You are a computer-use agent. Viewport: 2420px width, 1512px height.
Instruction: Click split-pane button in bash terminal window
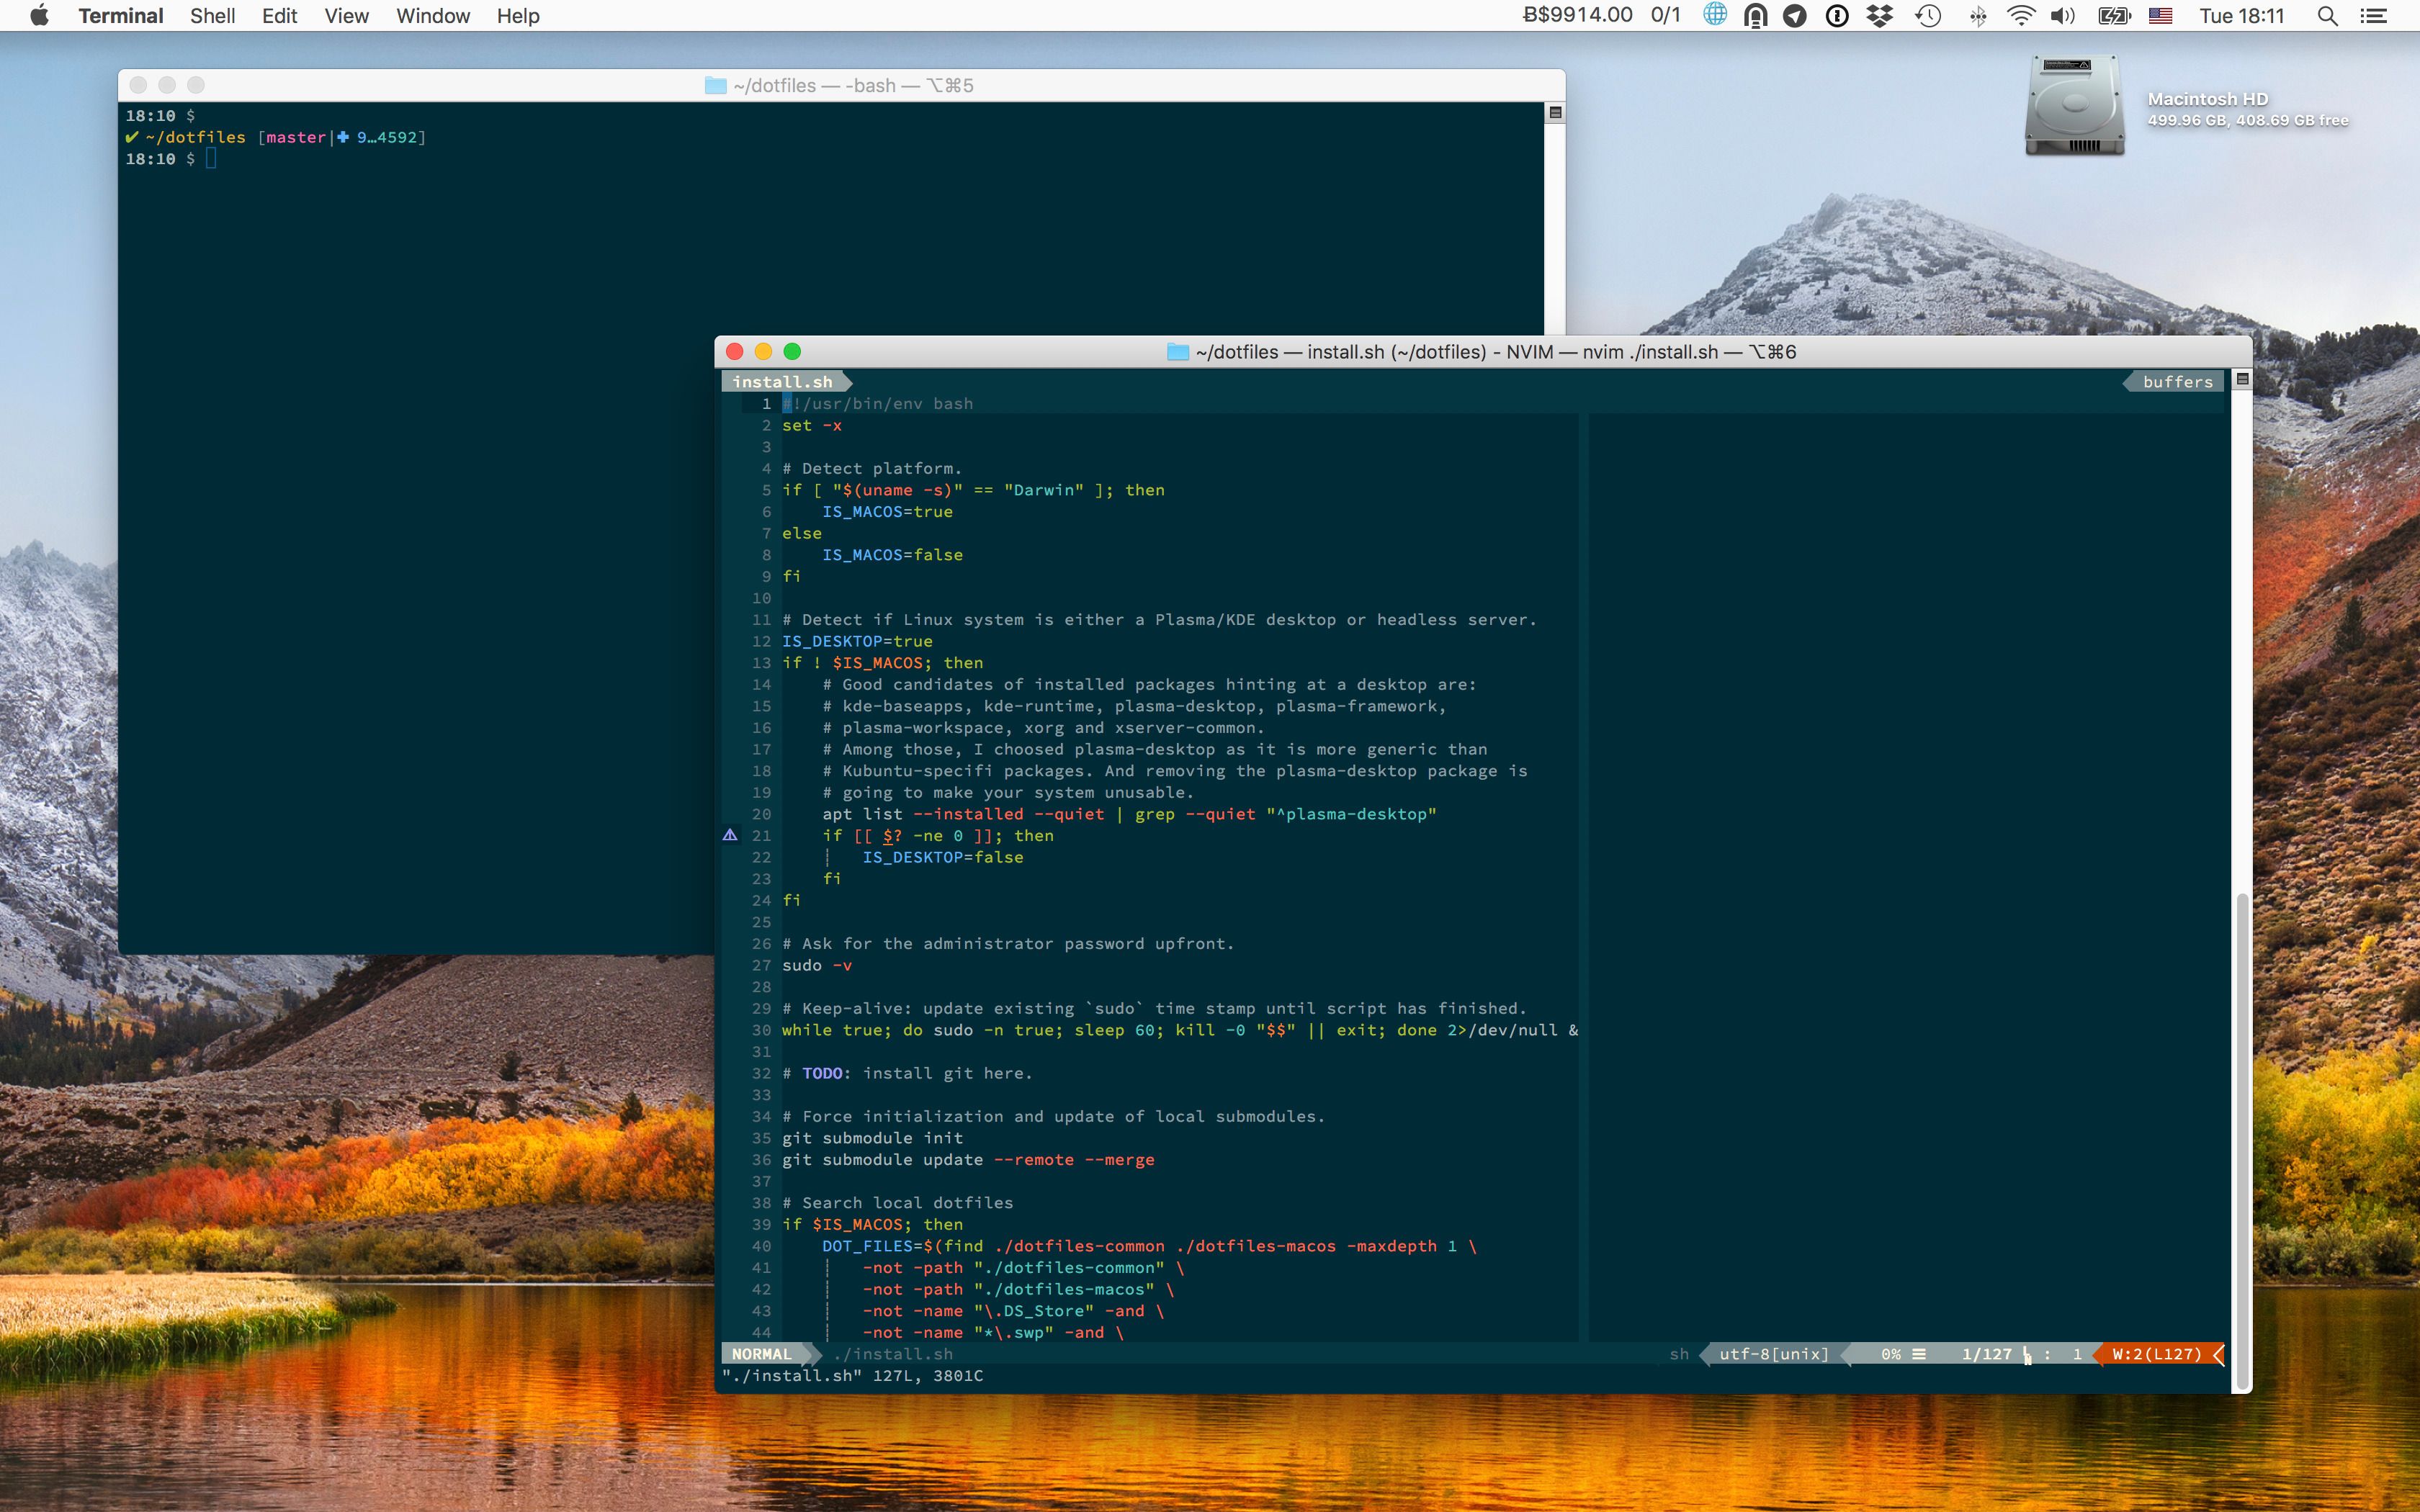pyautogui.click(x=1555, y=112)
